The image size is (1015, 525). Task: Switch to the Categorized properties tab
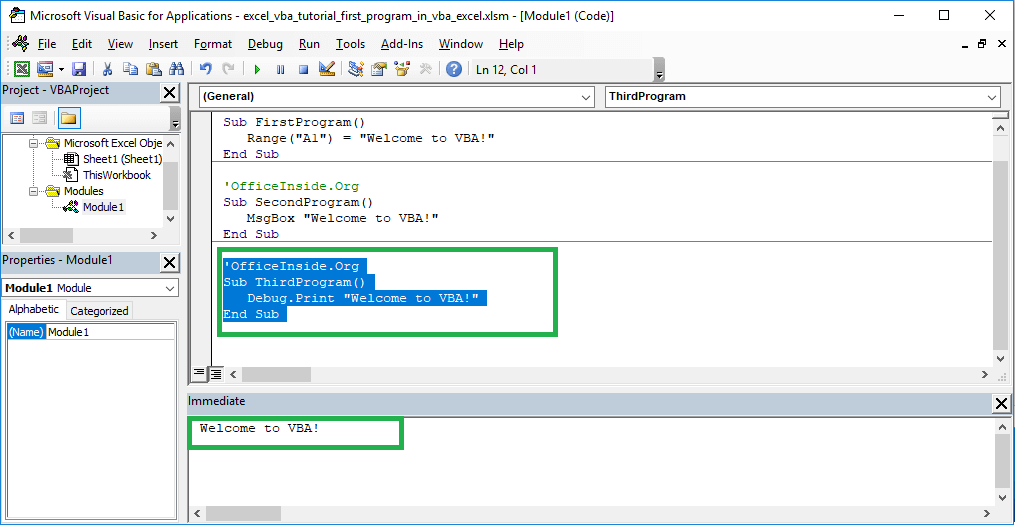[x=99, y=311]
